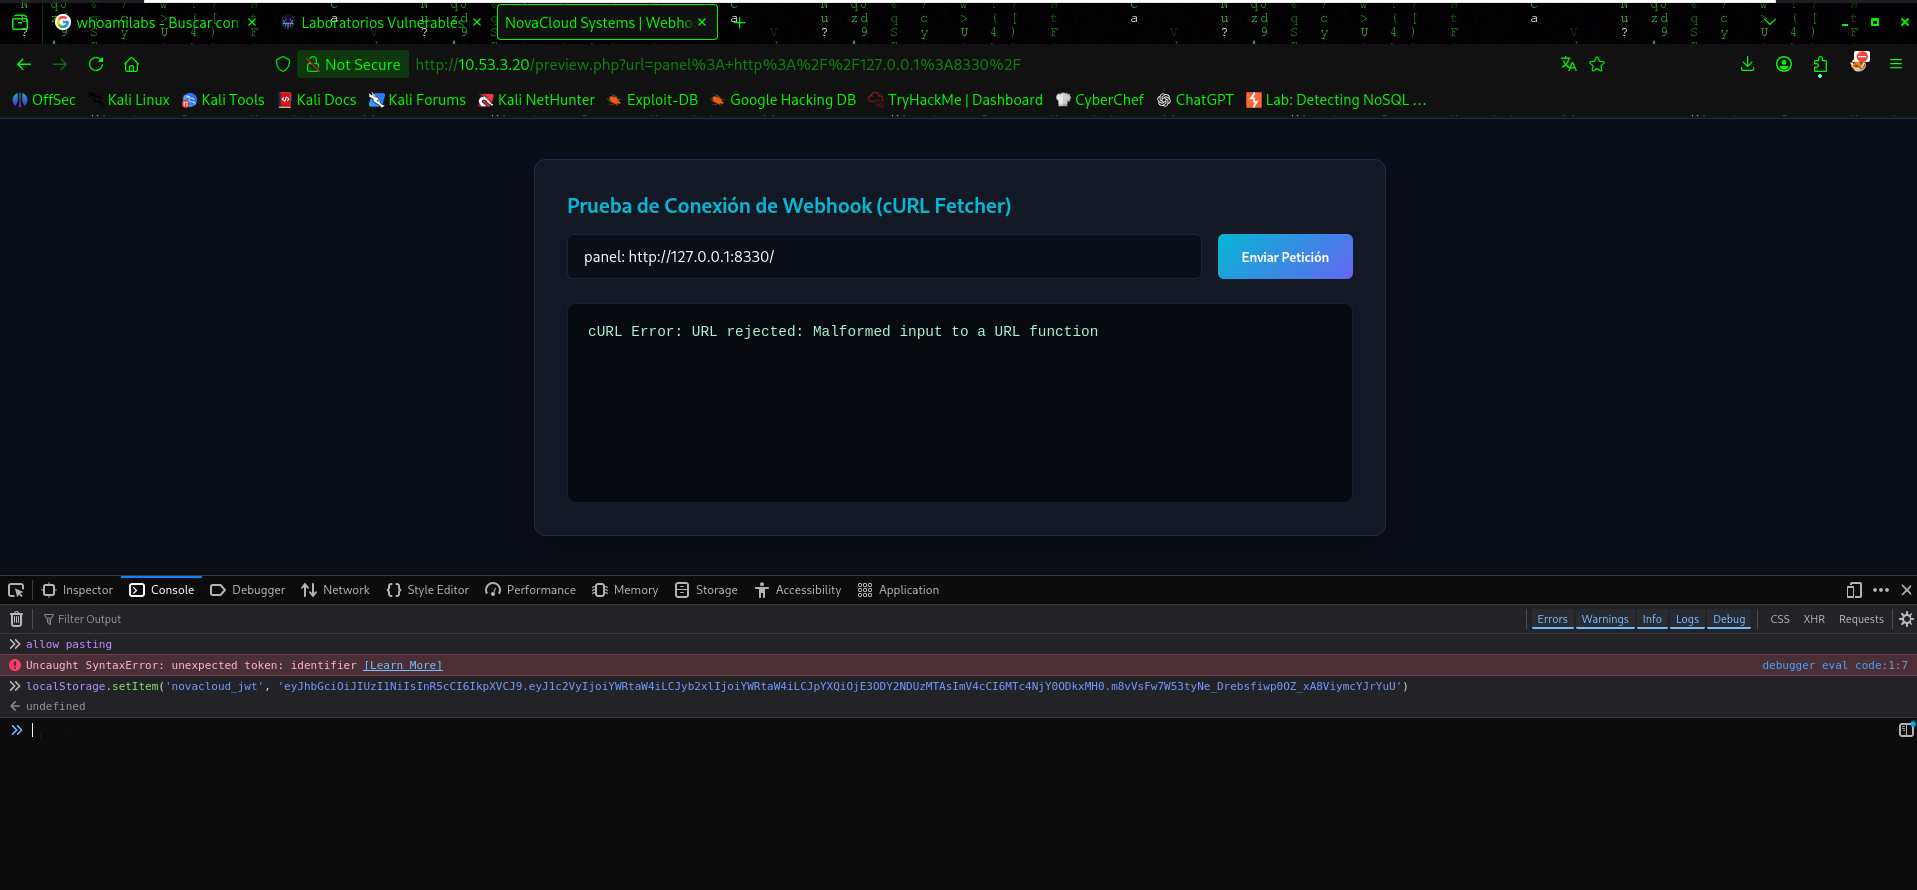The height and width of the screenshot is (890, 1917).
Task: Close the NovaCloud Systems tab
Action: click(x=702, y=22)
